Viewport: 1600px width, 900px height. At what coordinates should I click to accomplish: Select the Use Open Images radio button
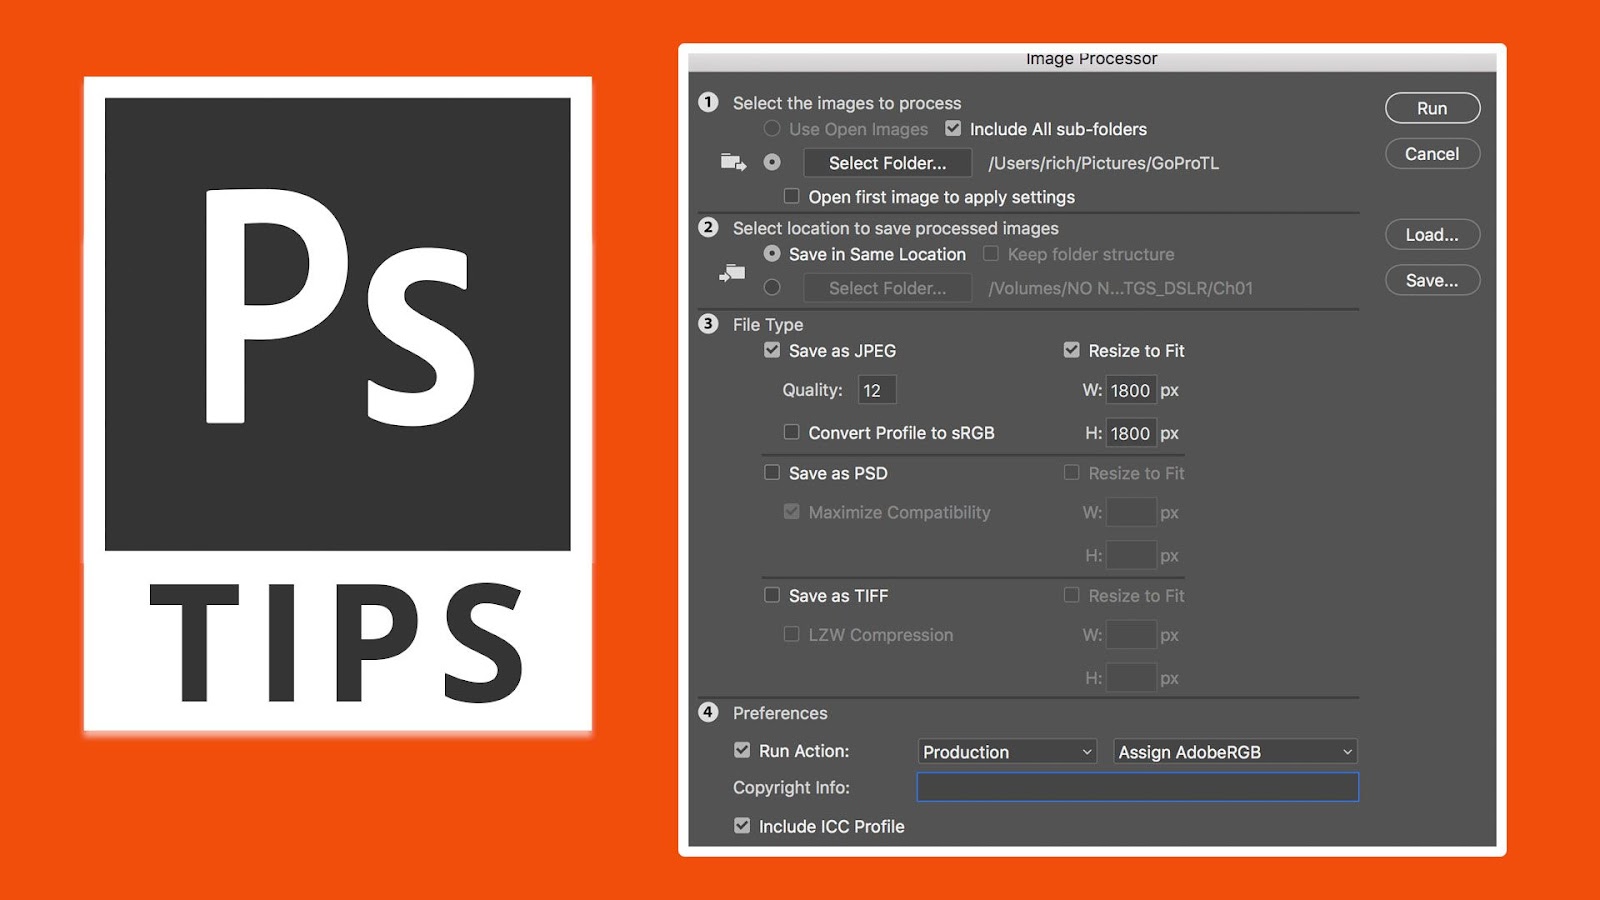(772, 128)
